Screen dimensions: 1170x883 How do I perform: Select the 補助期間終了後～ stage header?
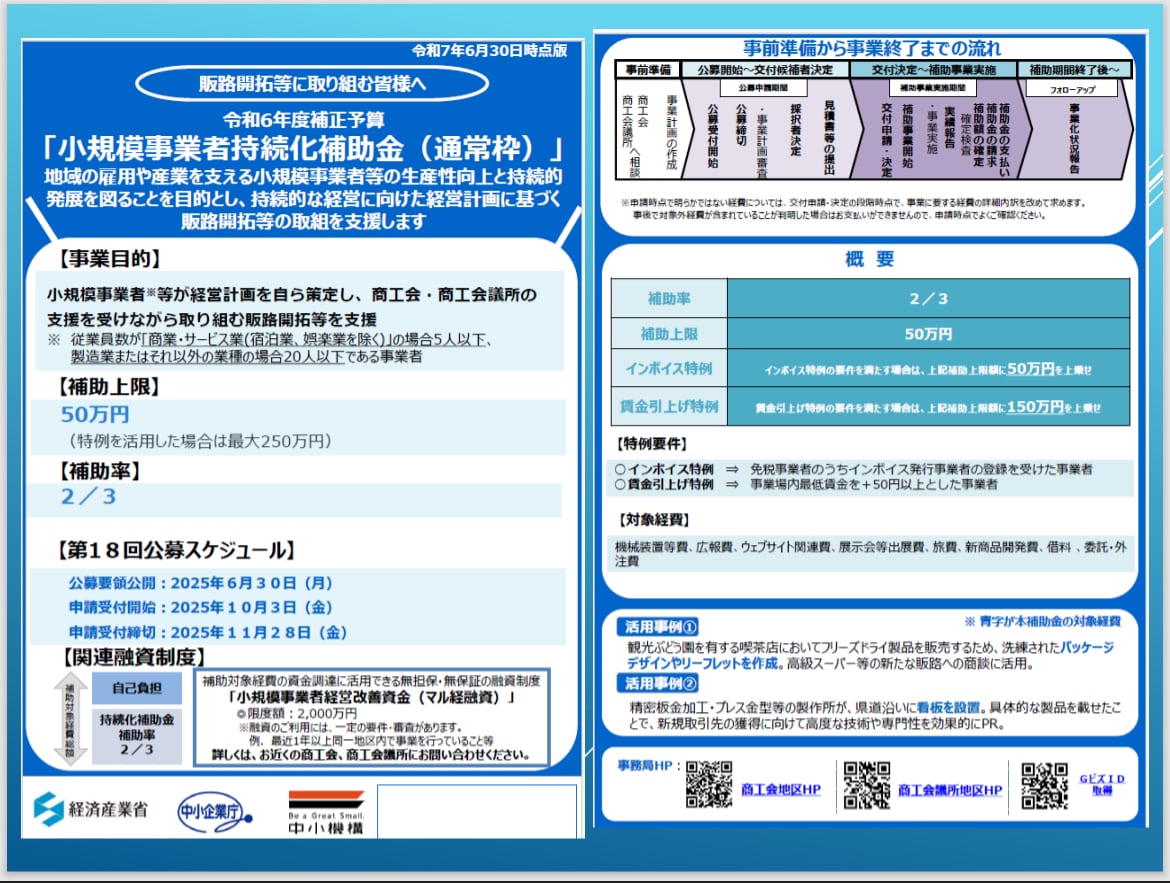coord(1074,69)
